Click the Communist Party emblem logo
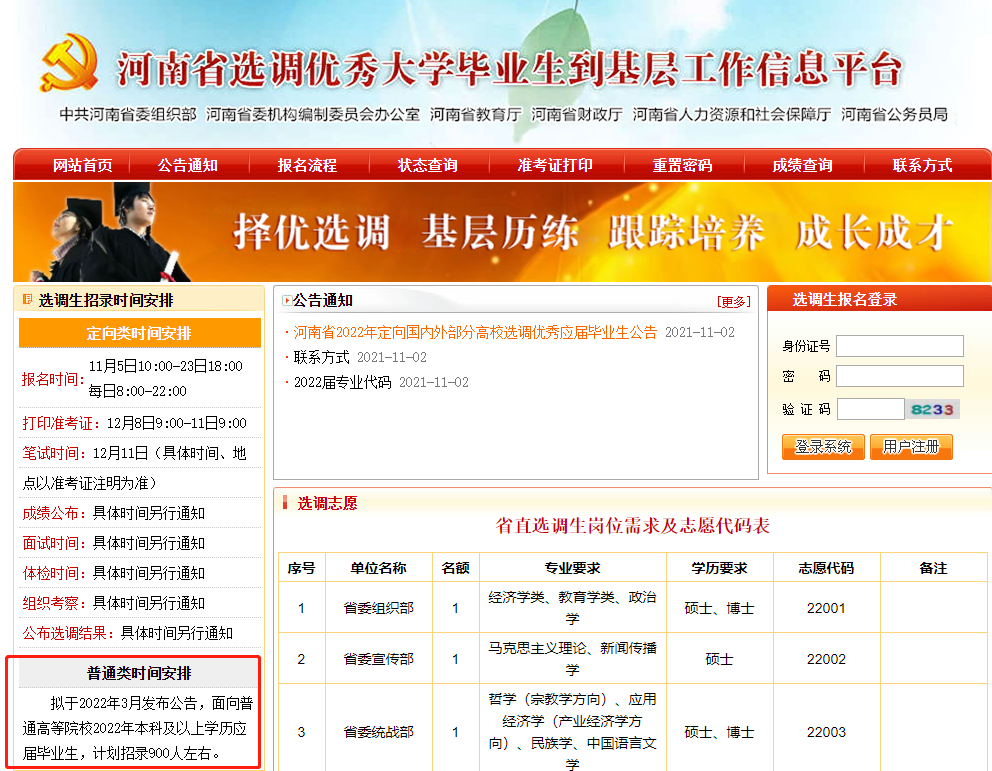 (x=70, y=63)
